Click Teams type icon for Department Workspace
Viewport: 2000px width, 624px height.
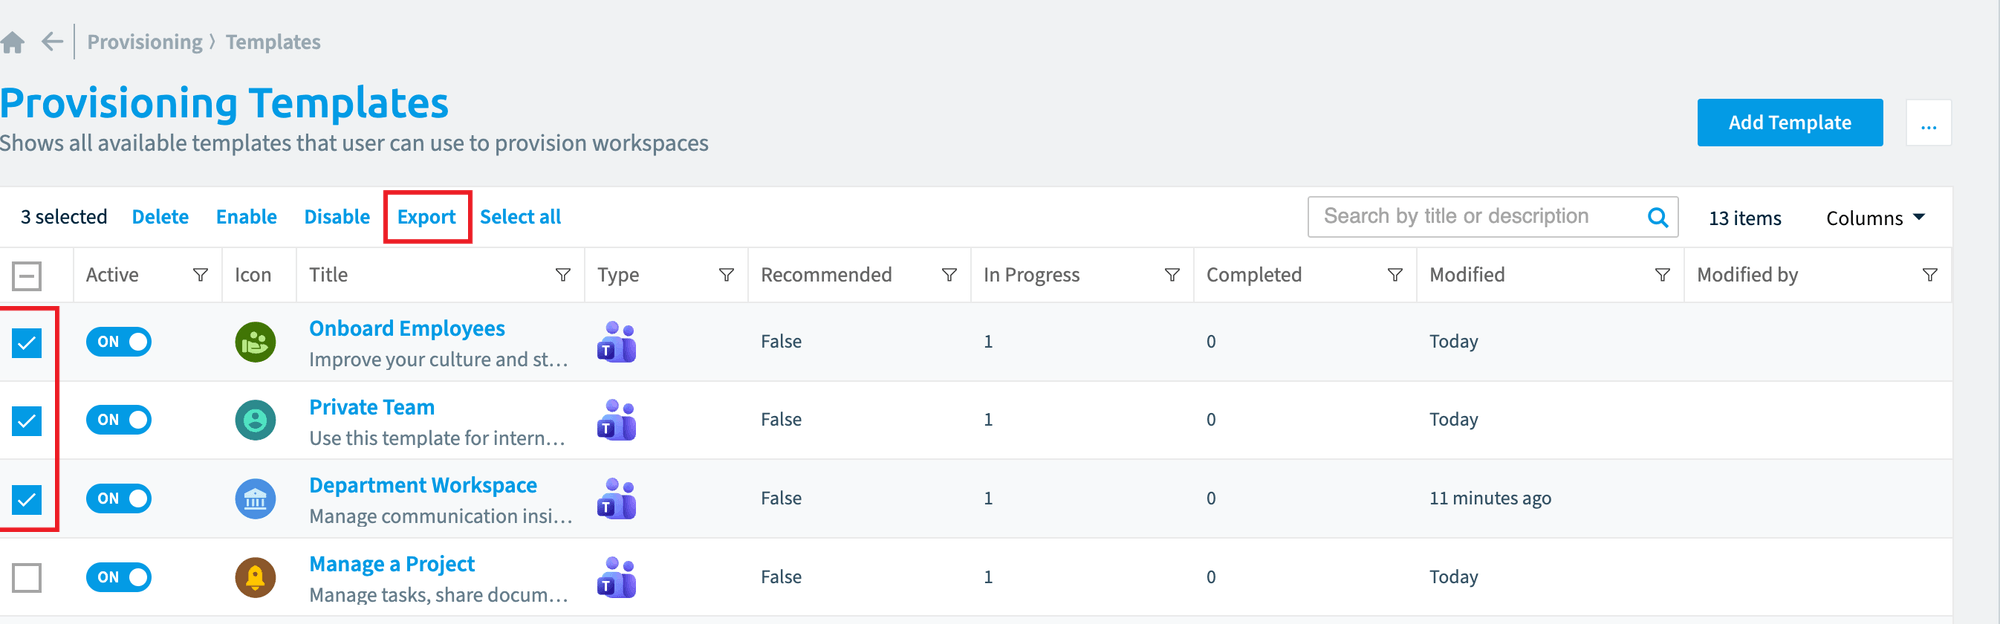(x=617, y=498)
